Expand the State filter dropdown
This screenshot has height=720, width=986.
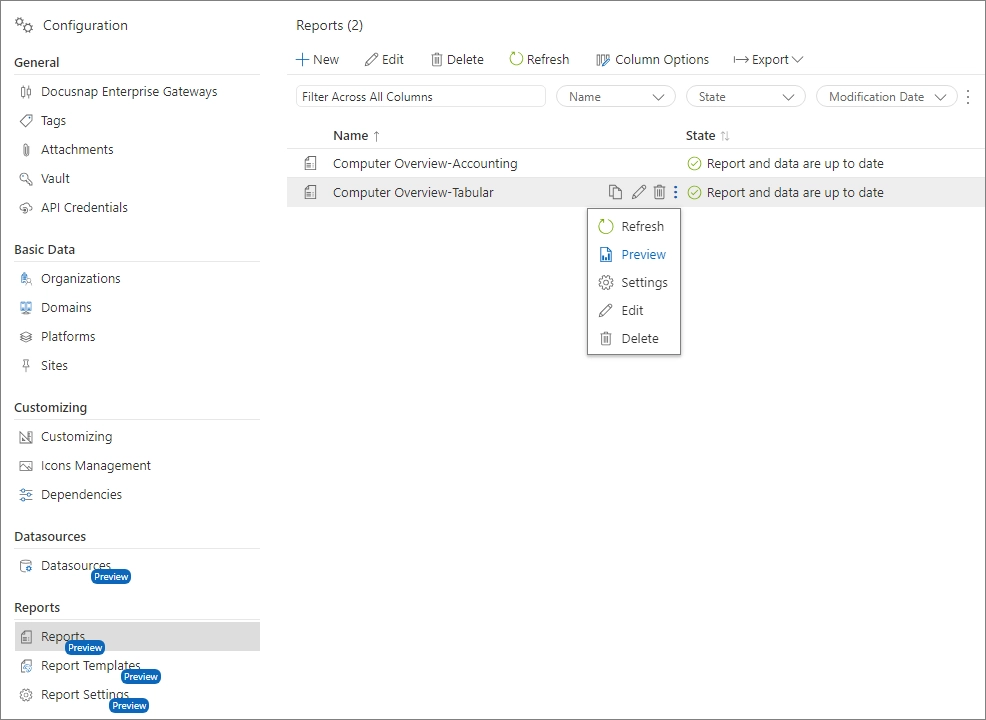pyautogui.click(x=746, y=97)
